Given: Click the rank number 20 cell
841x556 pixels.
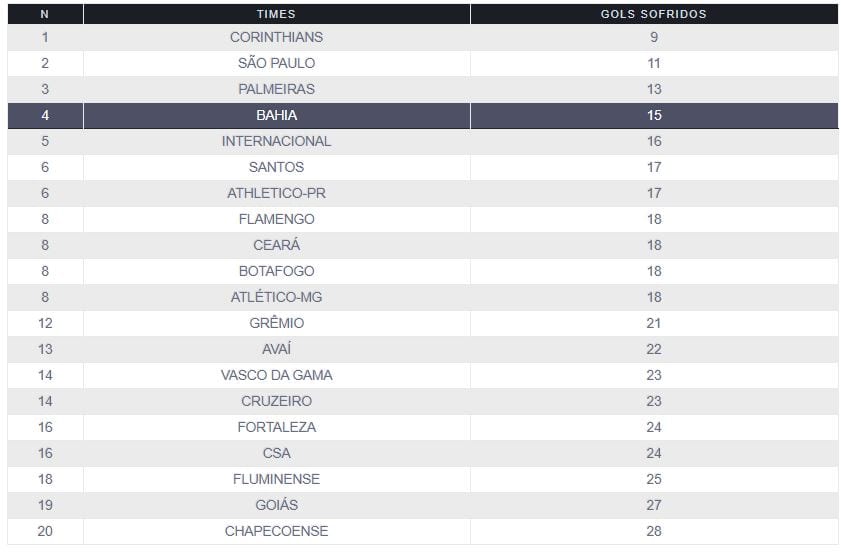Looking at the screenshot, I should (x=44, y=531).
